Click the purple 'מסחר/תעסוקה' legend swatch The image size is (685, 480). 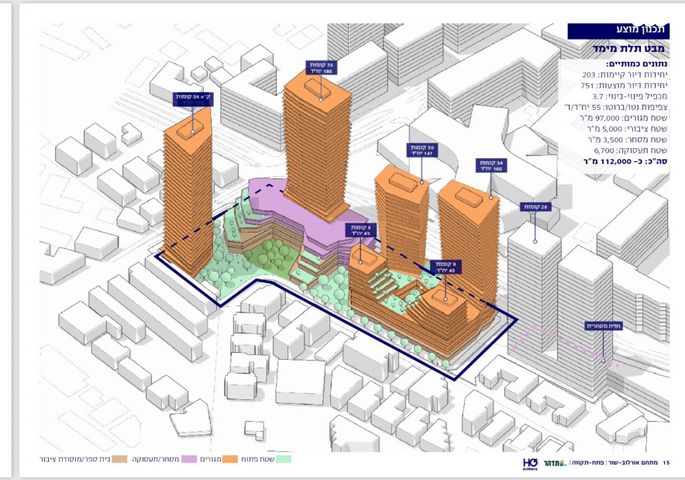click(x=189, y=459)
